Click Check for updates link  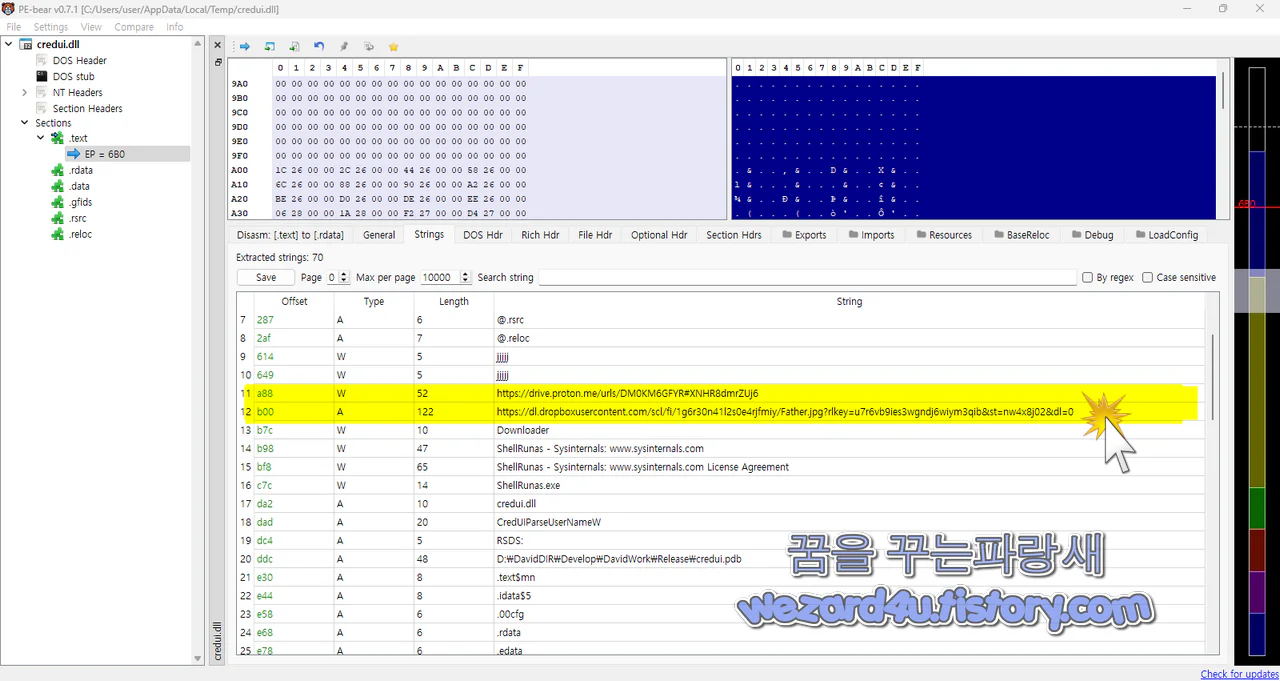click(x=1239, y=674)
